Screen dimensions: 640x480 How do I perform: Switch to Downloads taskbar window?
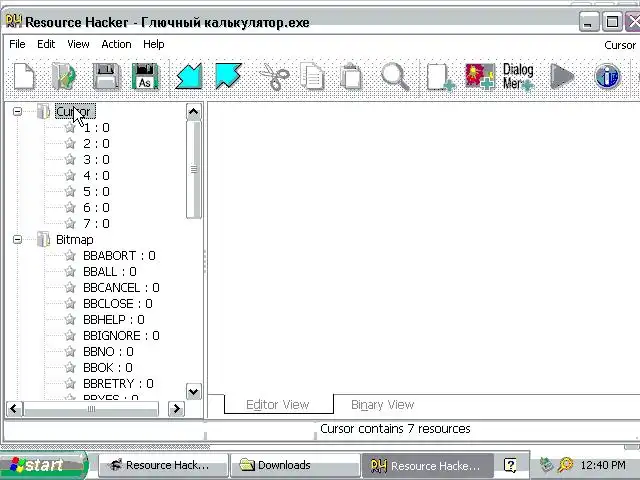pos(295,465)
